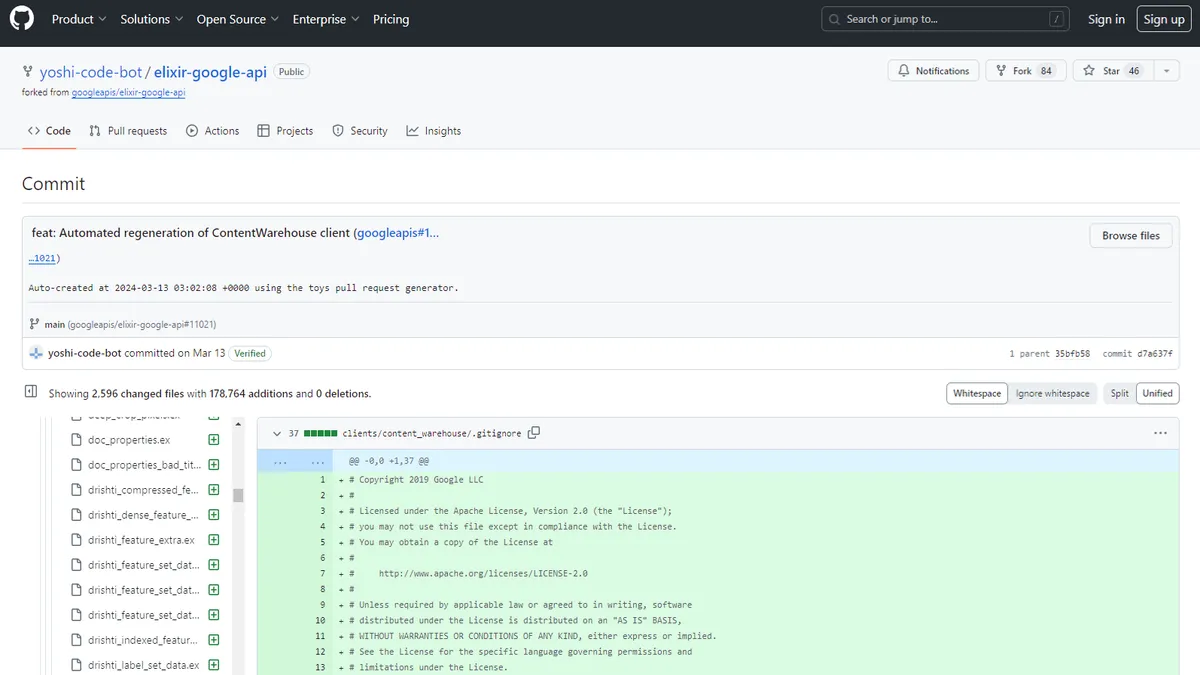Open the googleapis#1... pull request link
Screen dimensions: 1200x675
(x=398, y=233)
